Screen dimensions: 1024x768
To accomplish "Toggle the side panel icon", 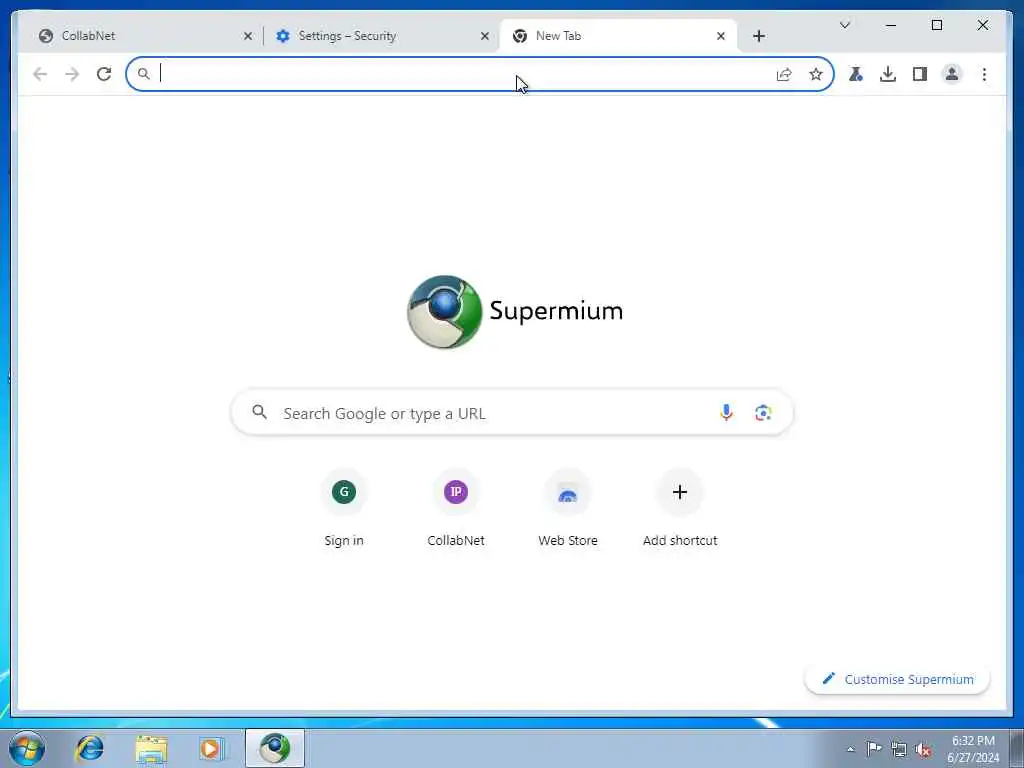I will point(920,74).
